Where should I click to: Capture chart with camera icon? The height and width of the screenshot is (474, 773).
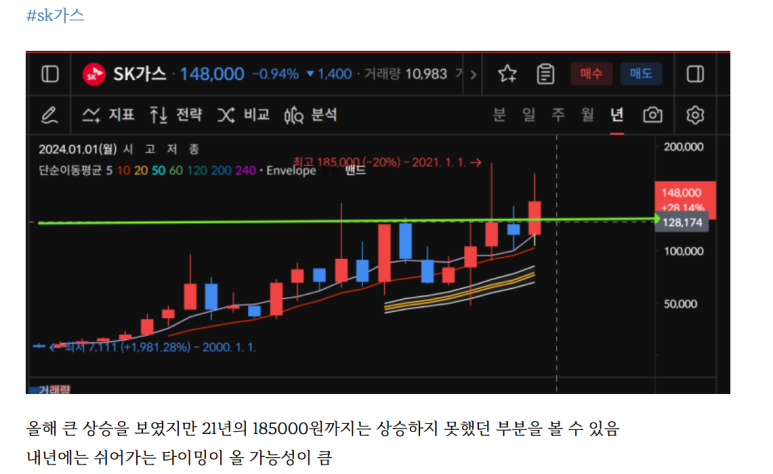click(653, 115)
